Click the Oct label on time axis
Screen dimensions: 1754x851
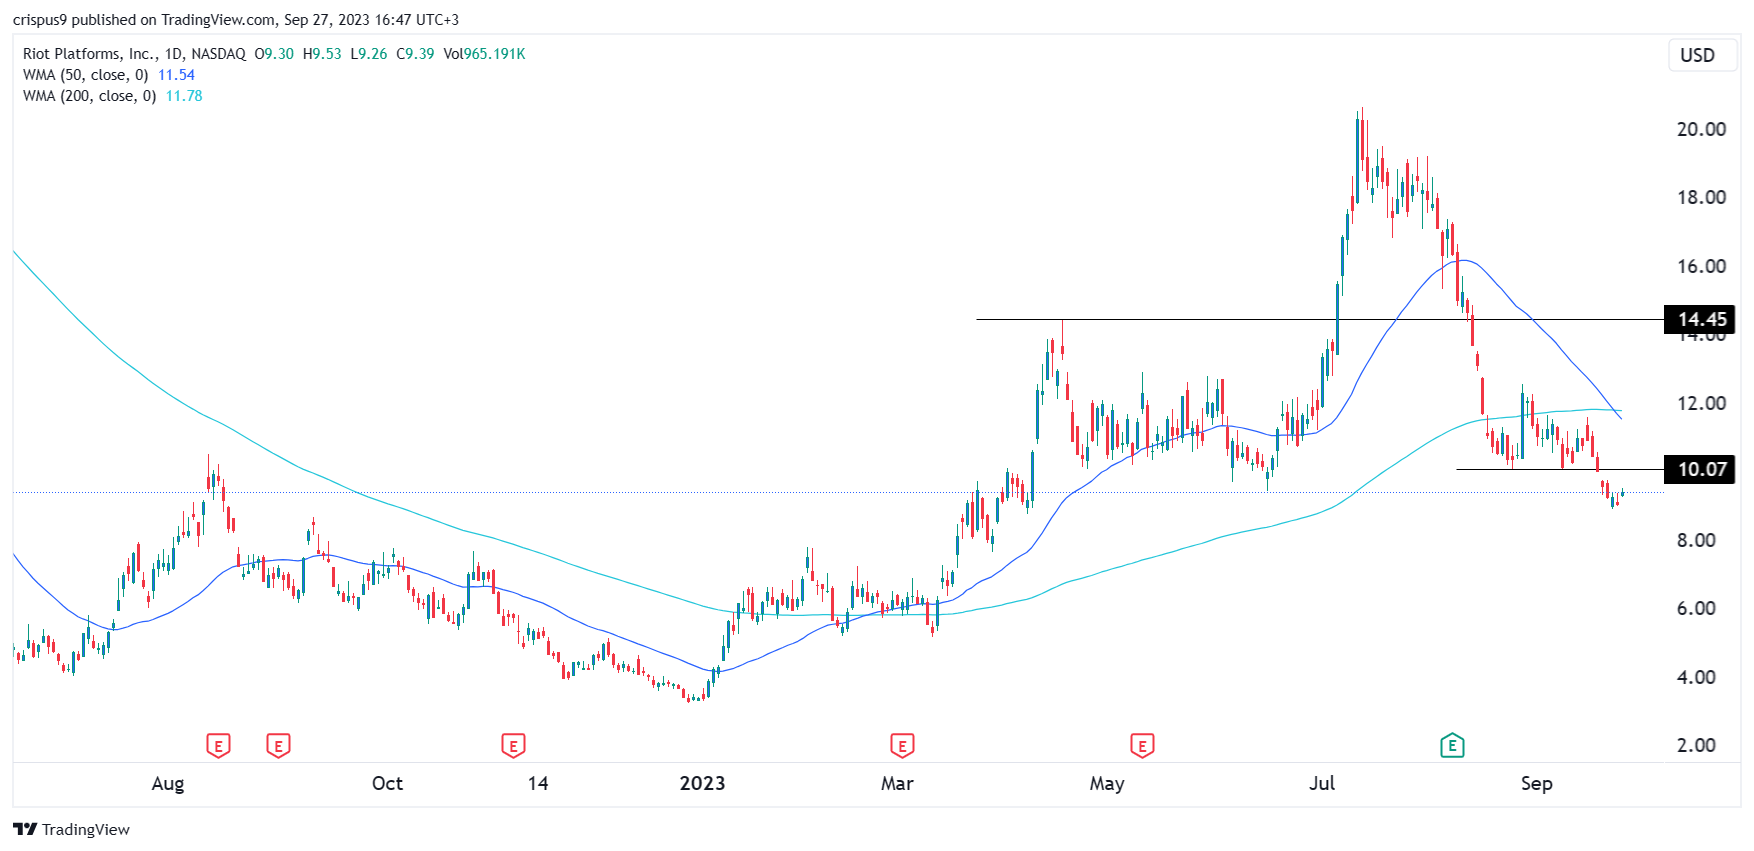tap(387, 783)
